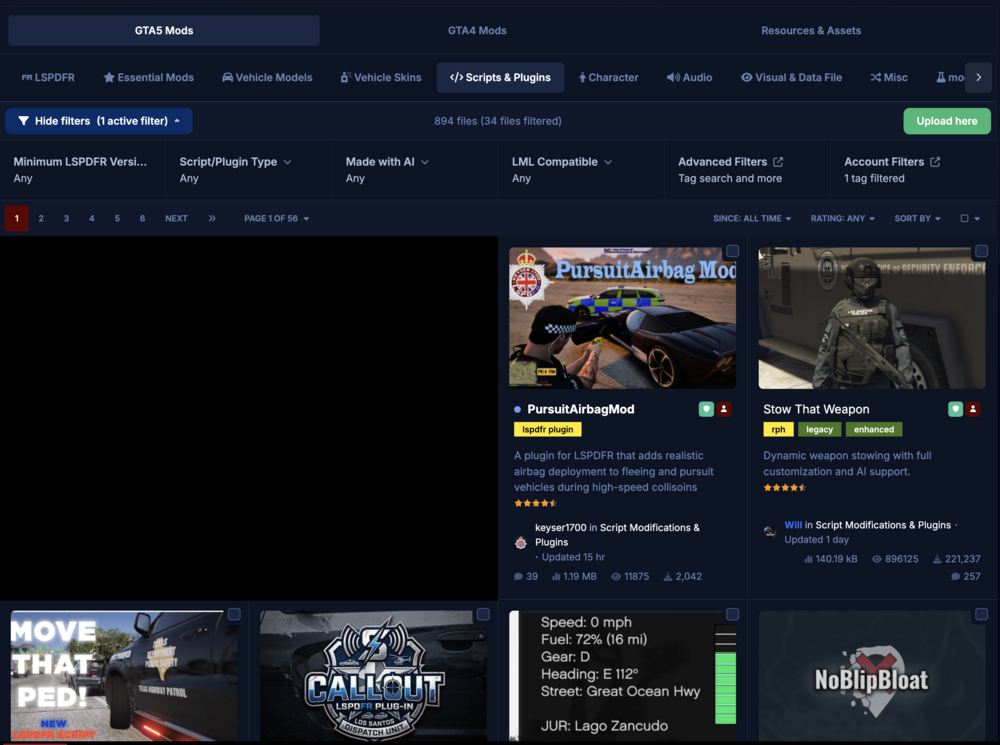
Task: Expand LML Compatible filter
Action: (581, 170)
